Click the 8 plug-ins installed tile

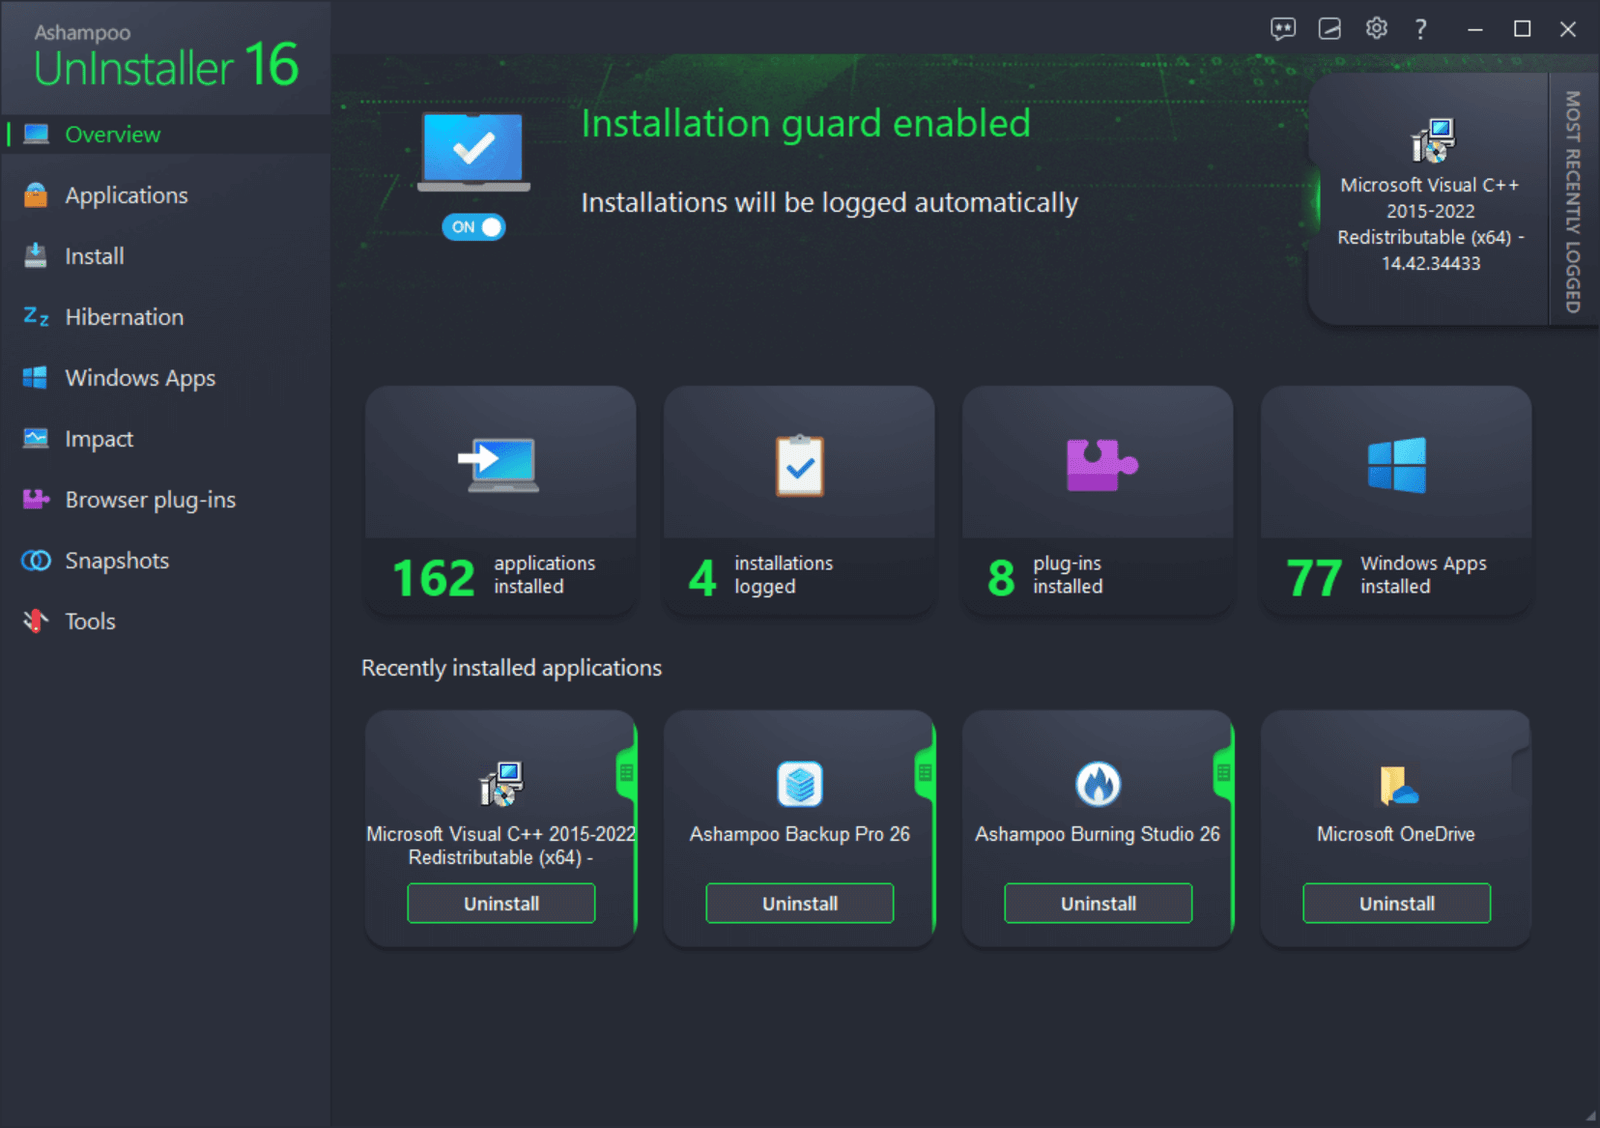click(x=1096, y=500)
